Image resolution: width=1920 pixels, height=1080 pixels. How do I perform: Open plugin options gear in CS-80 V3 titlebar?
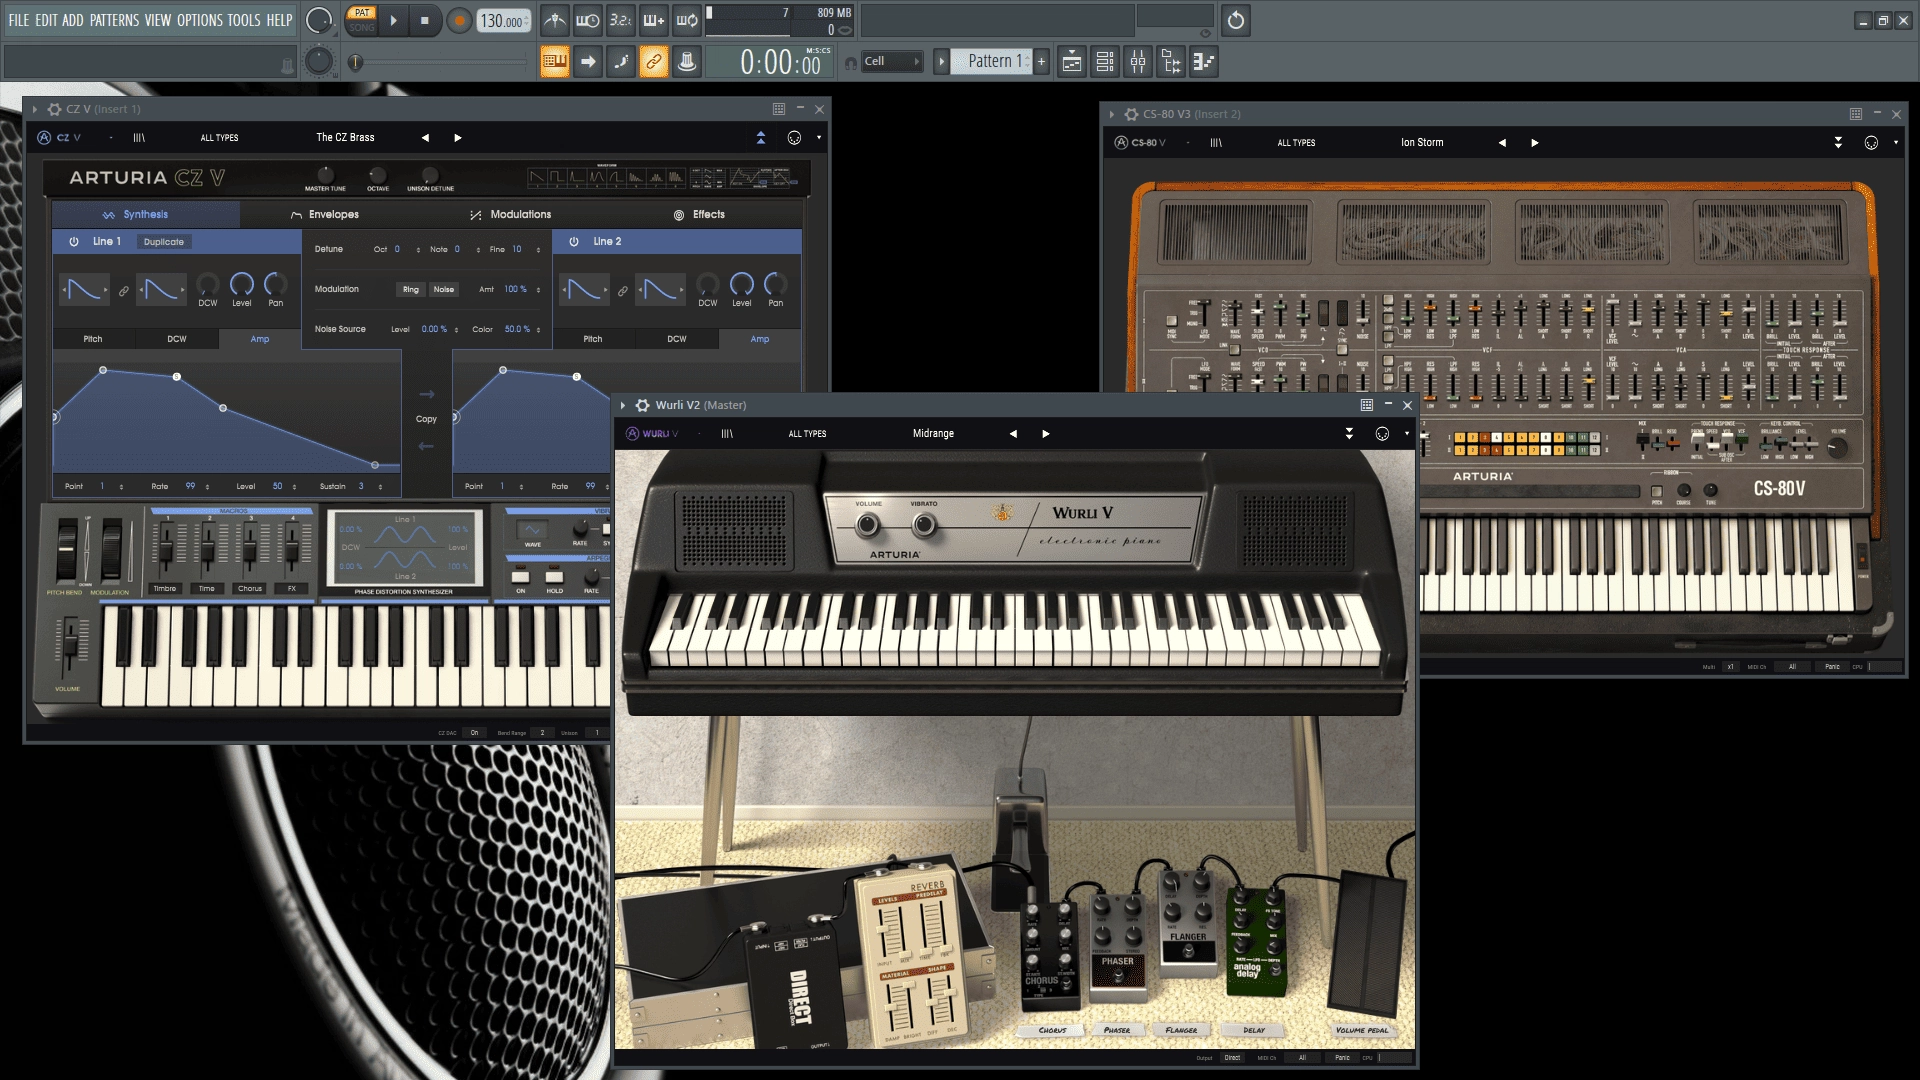[x=1132, y=114]
